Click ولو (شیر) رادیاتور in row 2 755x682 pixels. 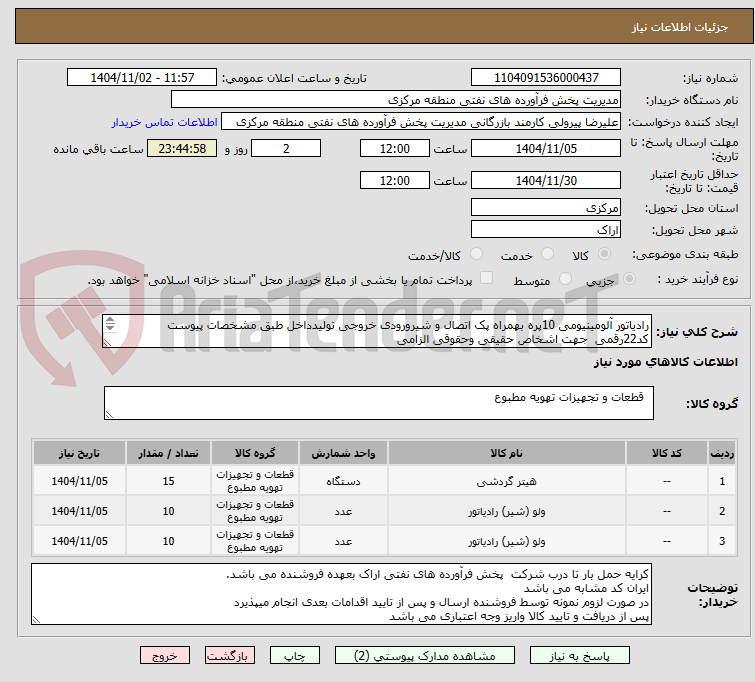coord(507,511)
